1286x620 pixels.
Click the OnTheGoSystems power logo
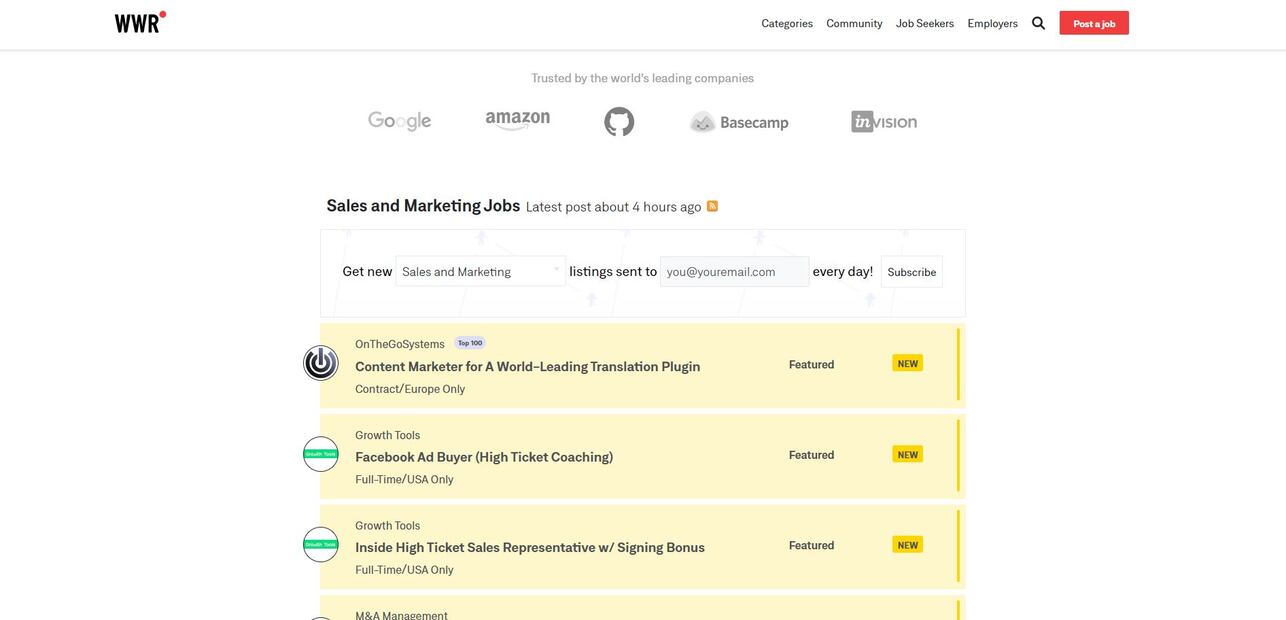pyautogui.click(x=321, y=363)
